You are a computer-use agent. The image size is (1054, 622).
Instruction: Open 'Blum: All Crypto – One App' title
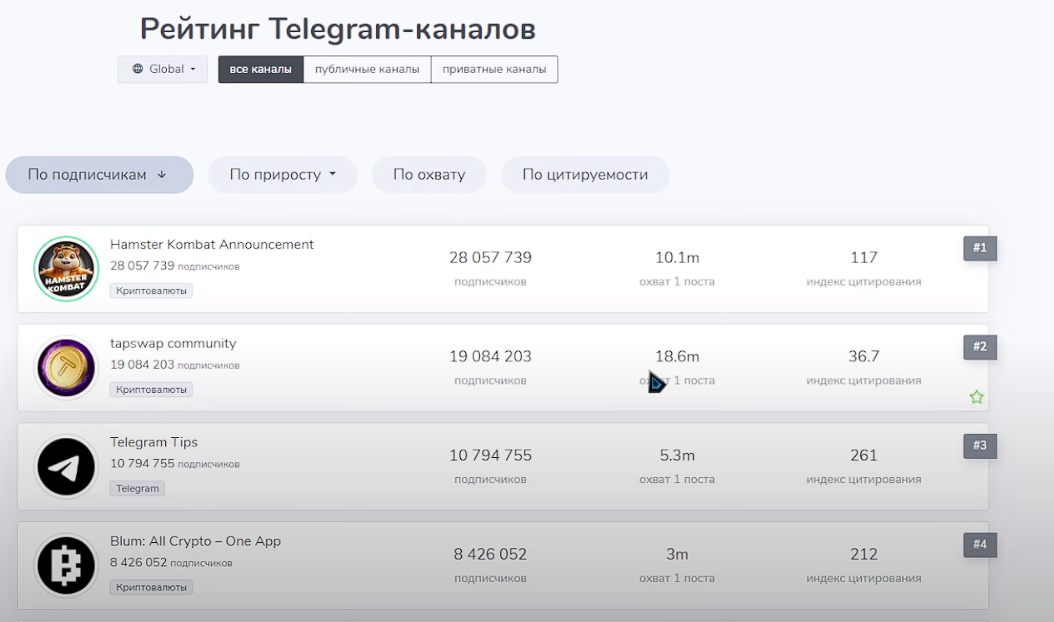tap(196, 541)
